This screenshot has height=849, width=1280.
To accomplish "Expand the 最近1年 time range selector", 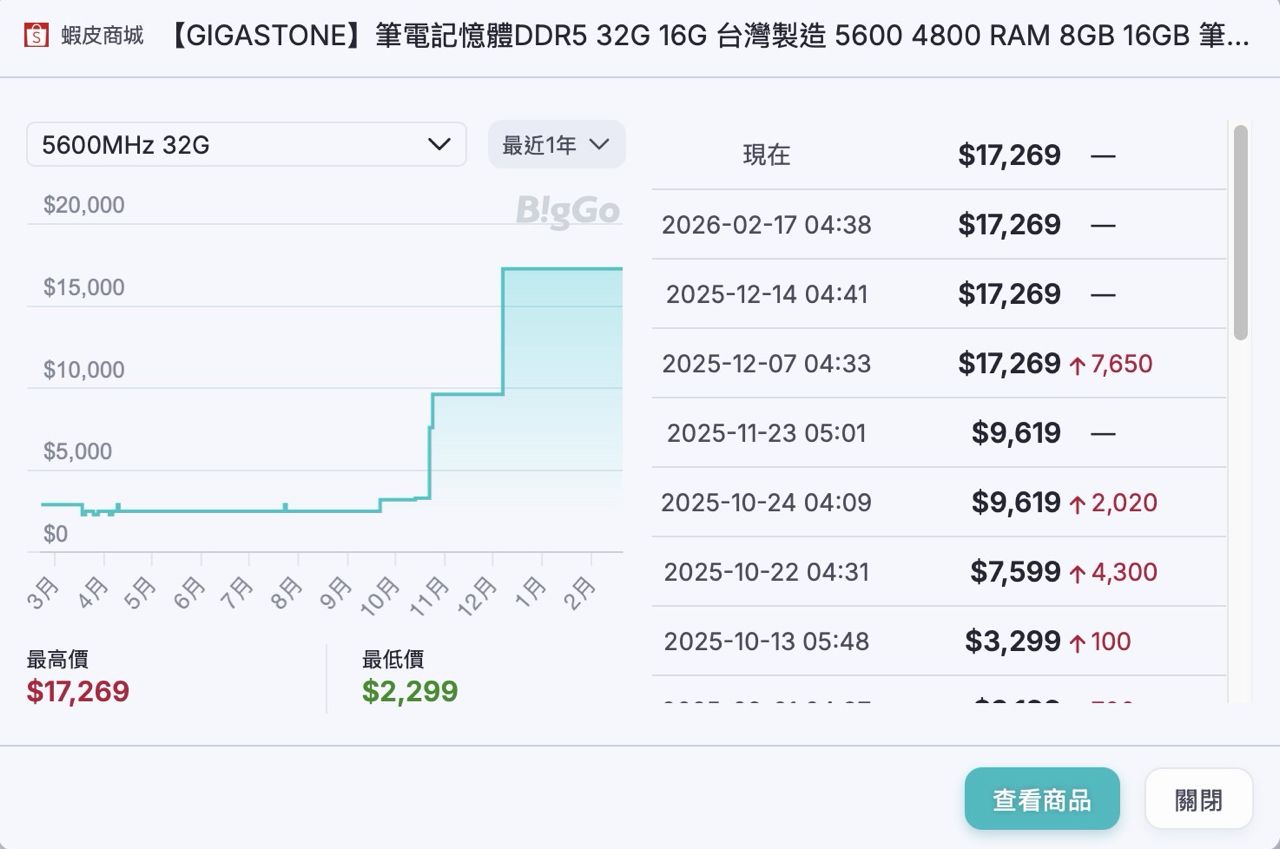I will pyautogui.click(x=556, y=145).
